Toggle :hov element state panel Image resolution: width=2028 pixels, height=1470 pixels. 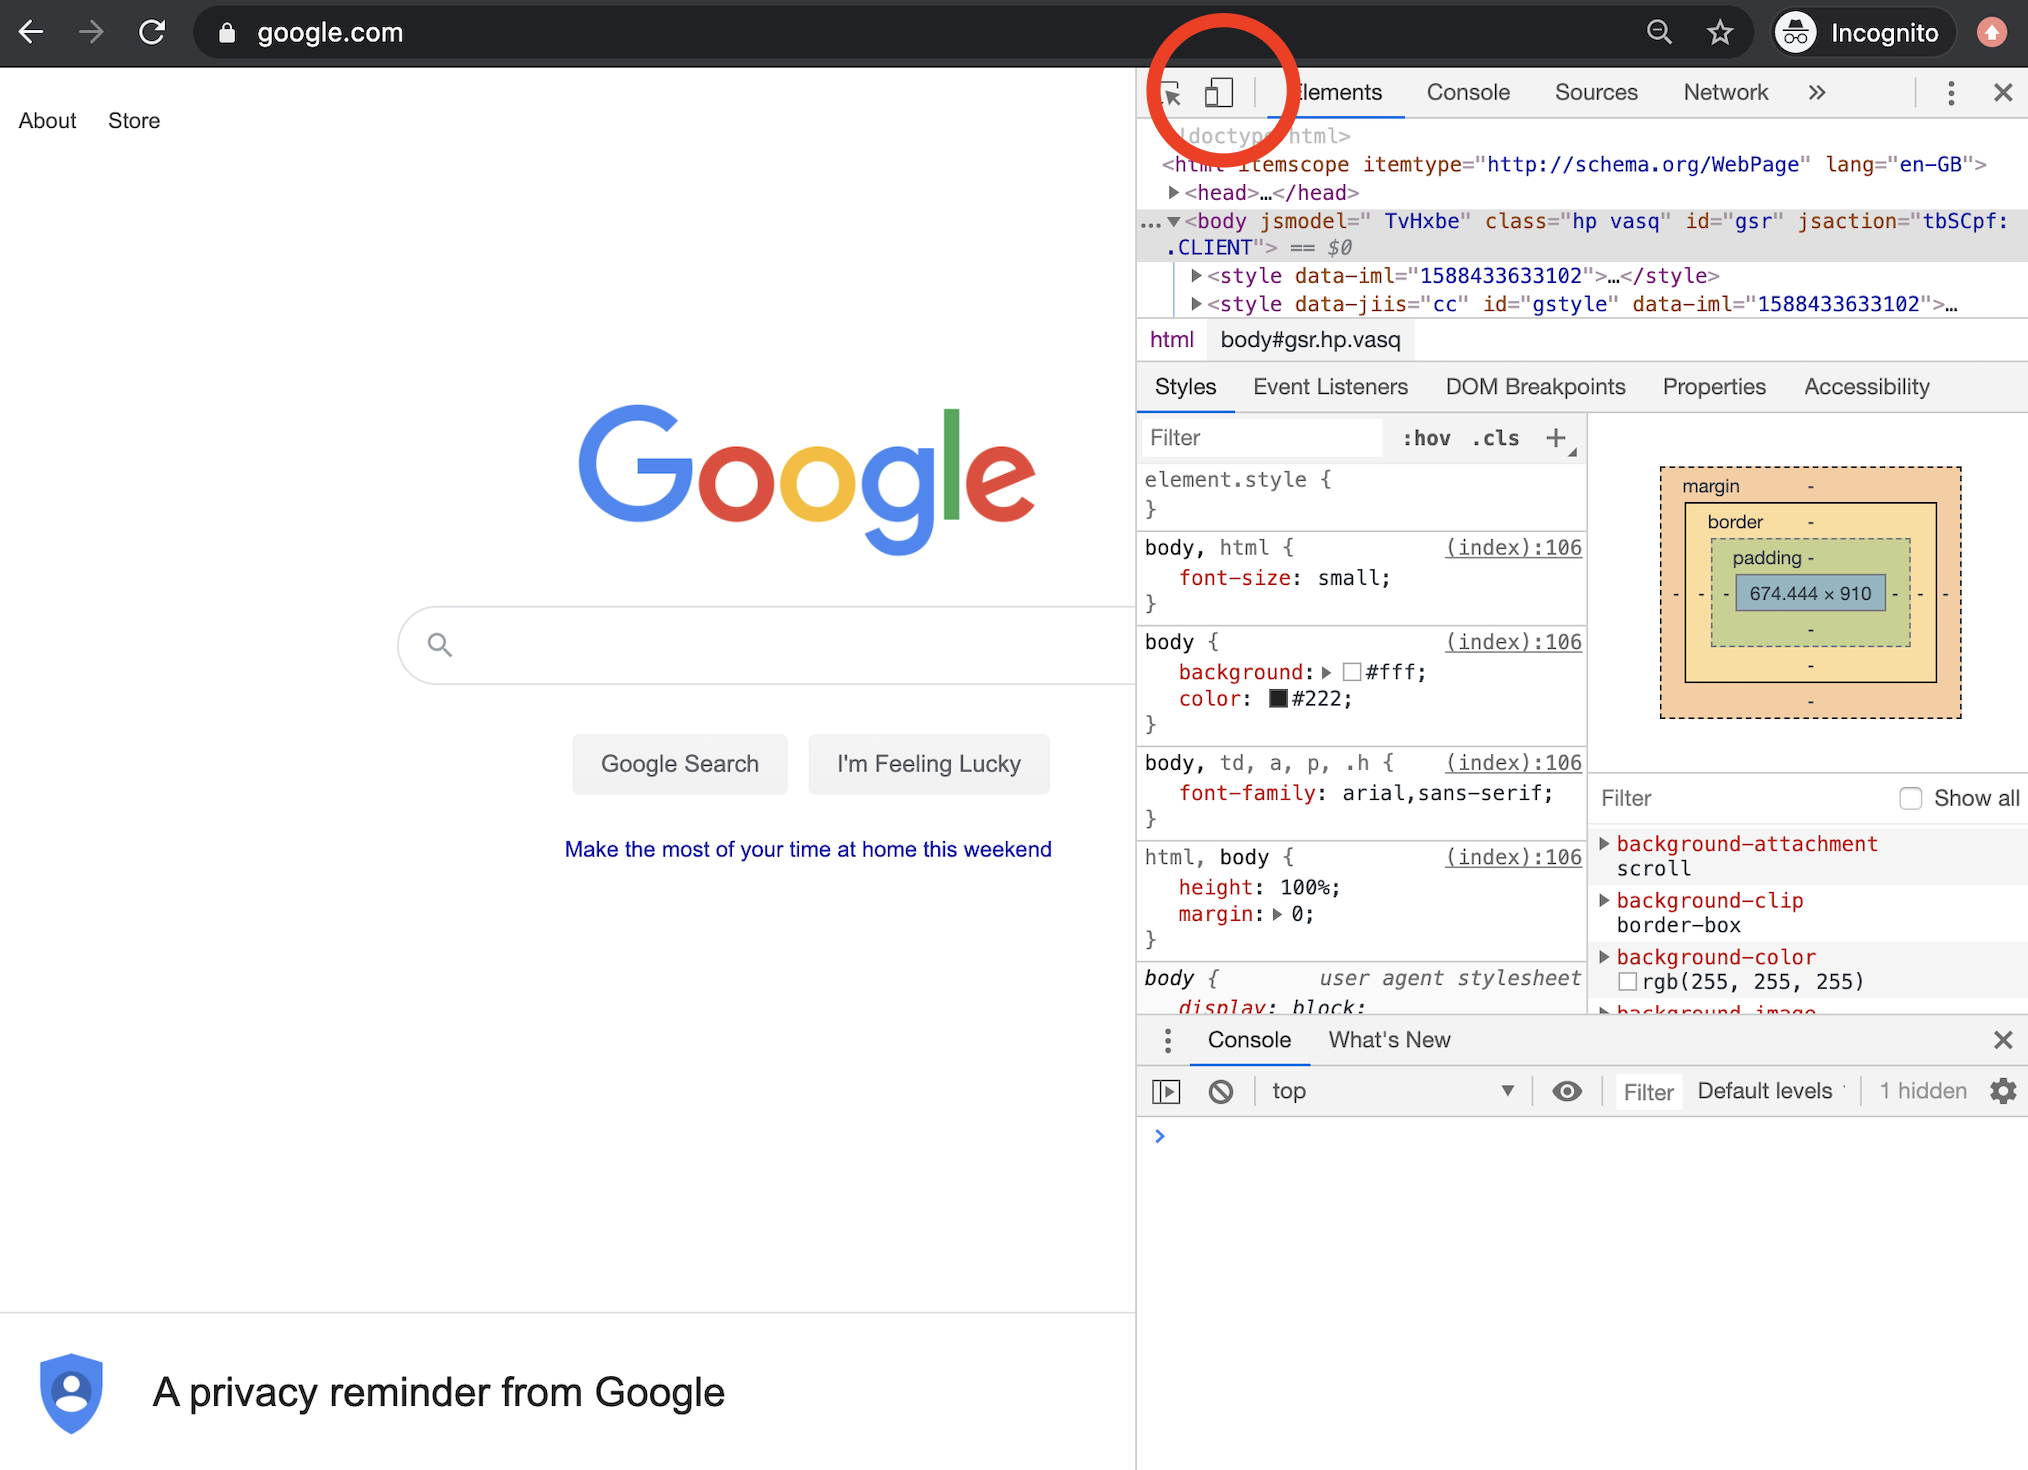[1426, 438]
